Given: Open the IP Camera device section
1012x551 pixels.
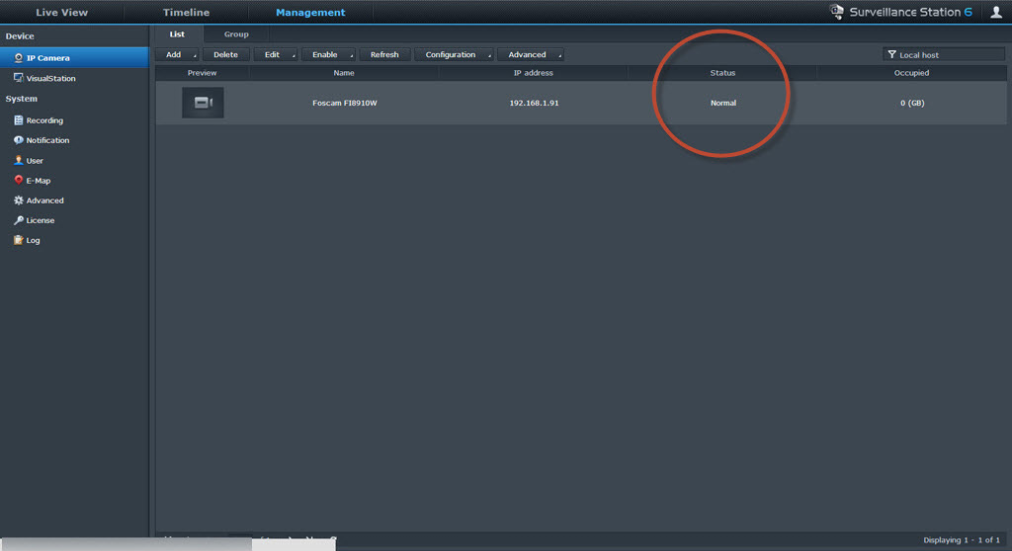Looking at the screenshot, I should [x=48, y=58].
